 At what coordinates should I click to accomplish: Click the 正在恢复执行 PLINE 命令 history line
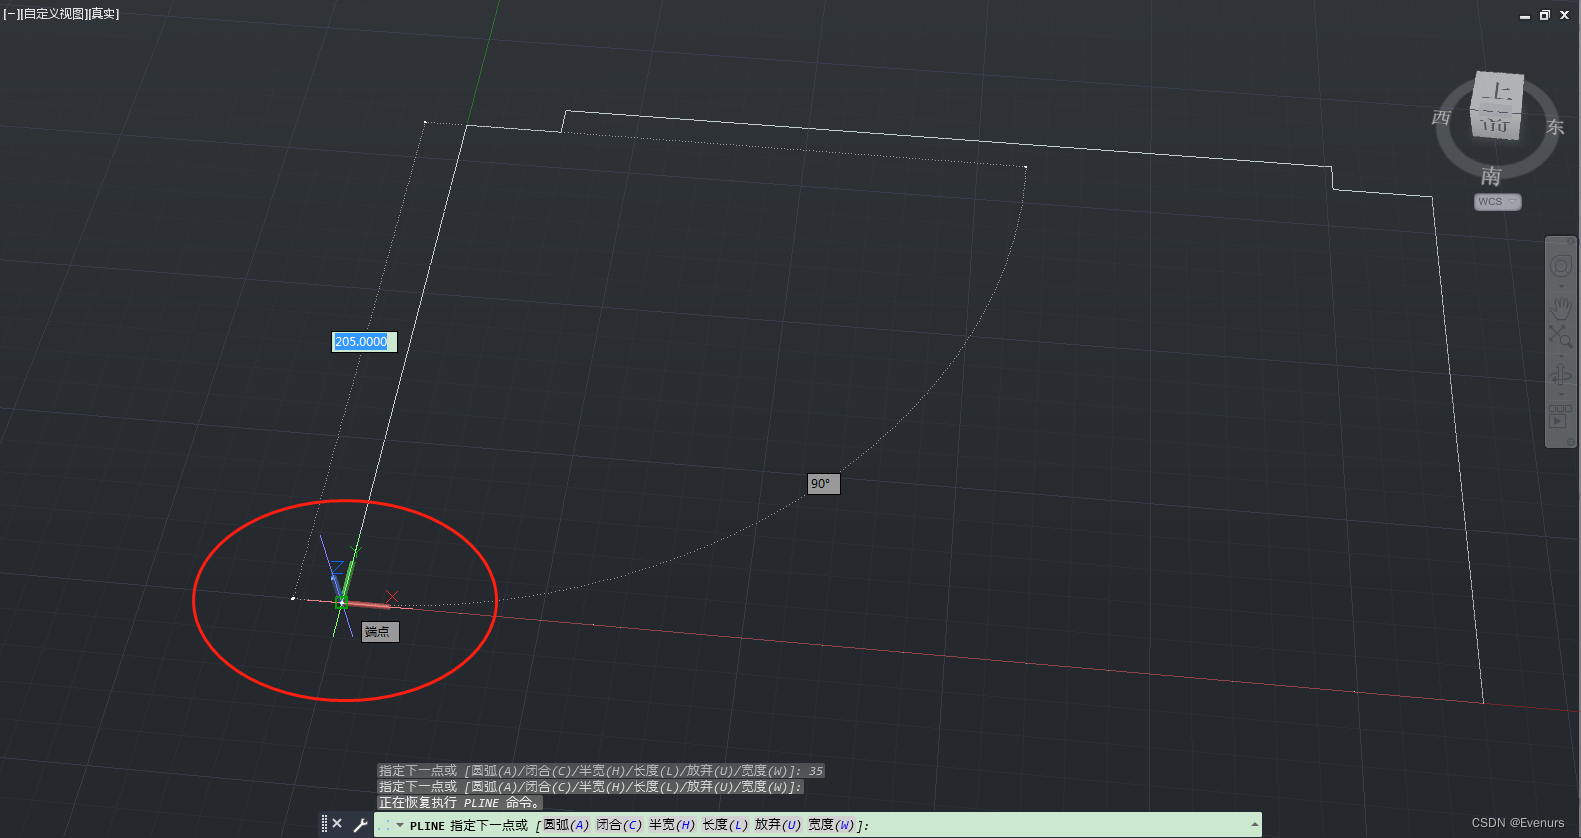(x=460, y=803)
